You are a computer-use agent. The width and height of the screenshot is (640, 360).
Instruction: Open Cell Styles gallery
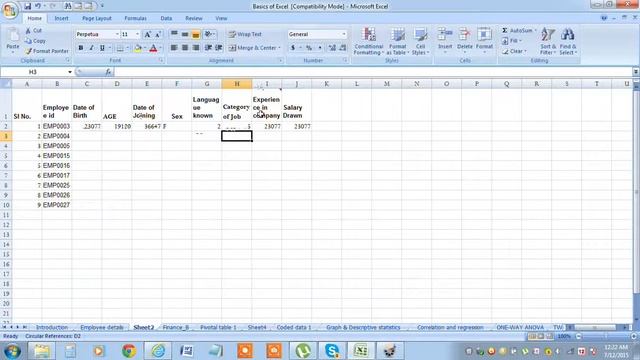tap(420, 41)
